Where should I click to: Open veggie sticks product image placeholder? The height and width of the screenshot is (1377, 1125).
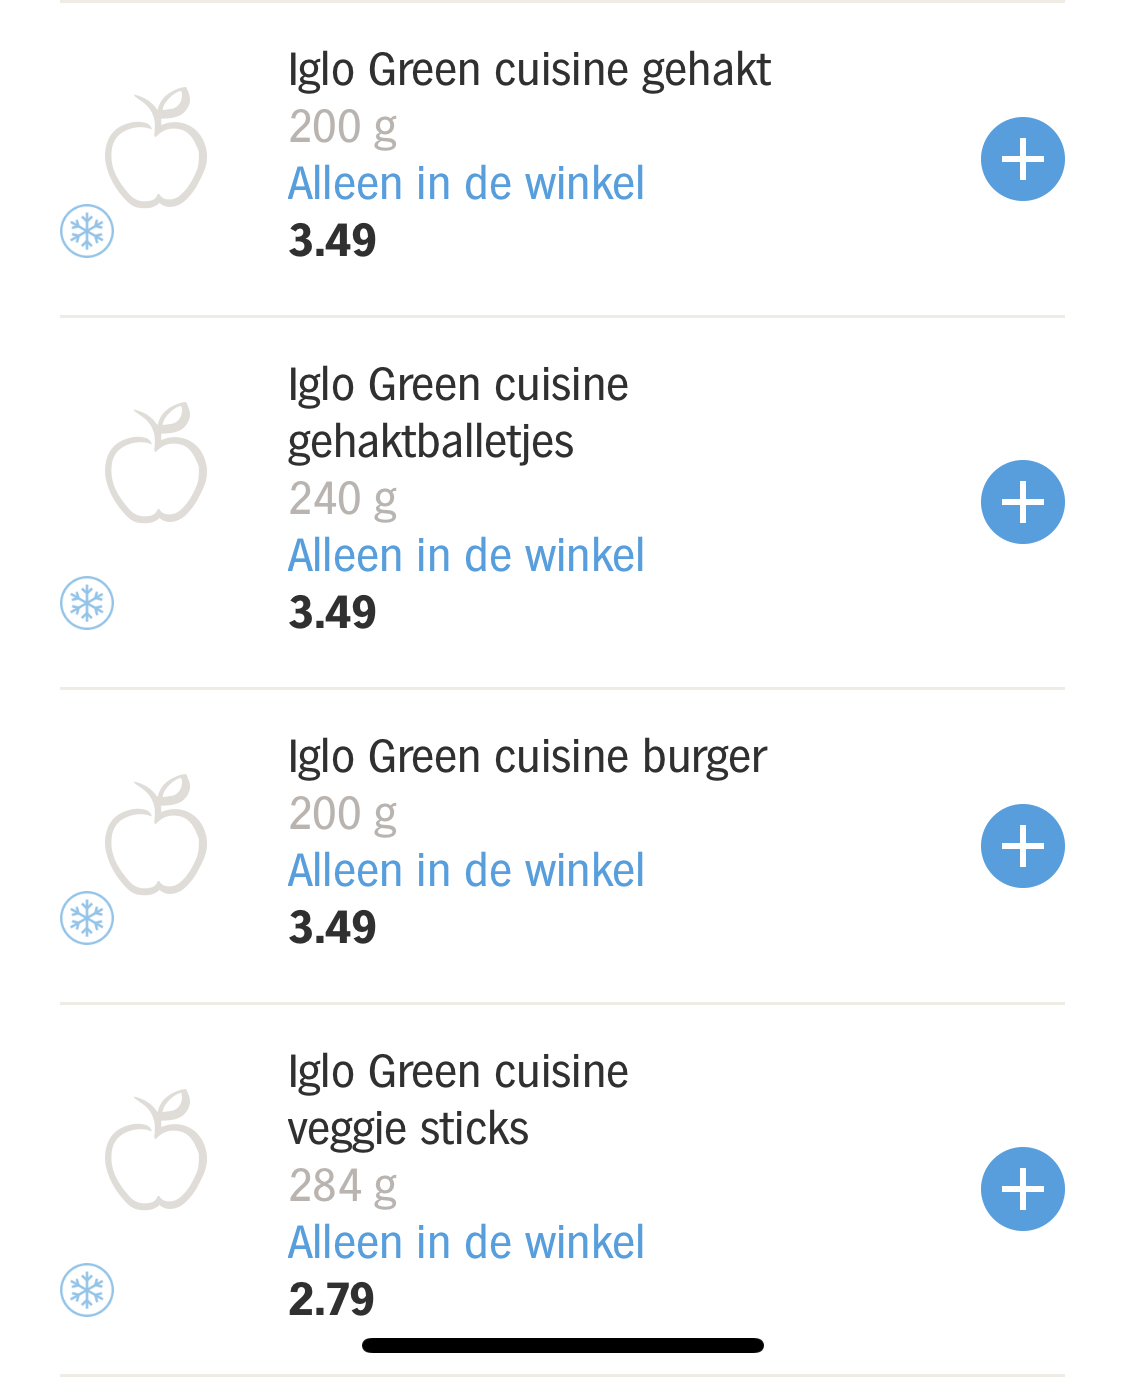click(156, 1150)
